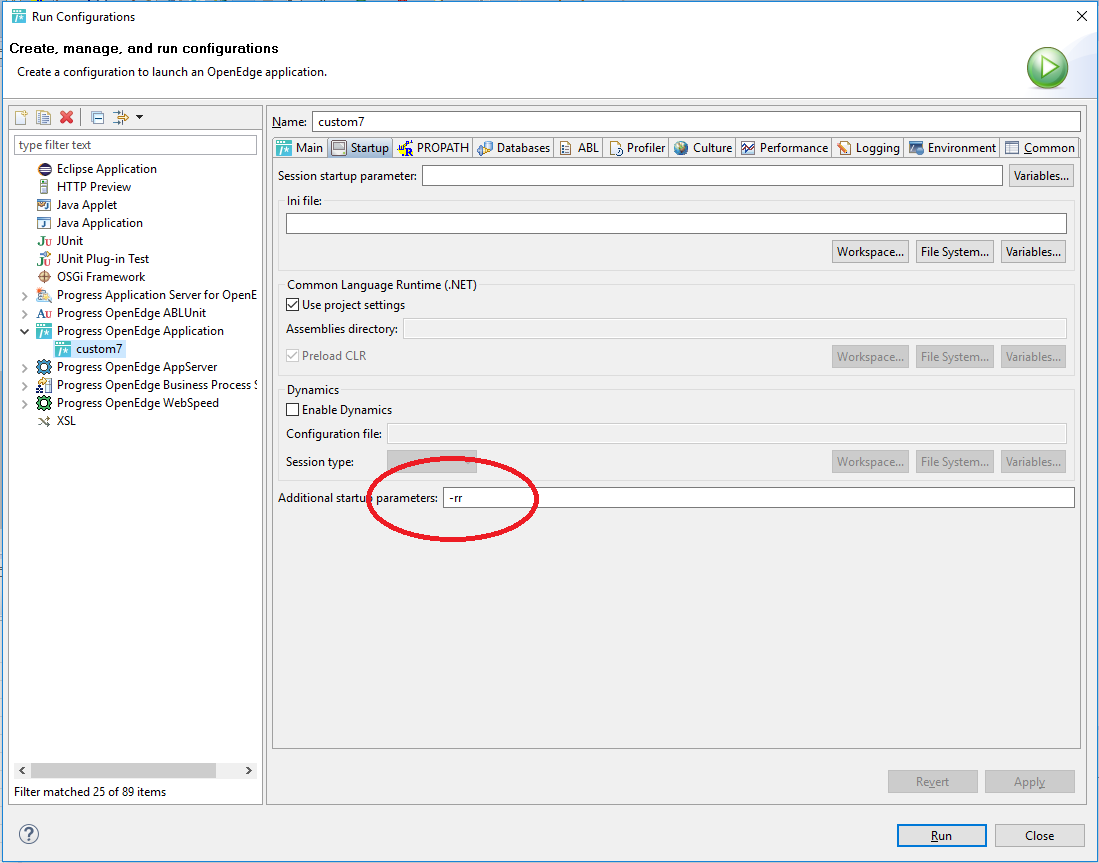Click the Progress Application Server for OpenEdge icon
The width and height of the screenshot is (1099, 863).
44,295
